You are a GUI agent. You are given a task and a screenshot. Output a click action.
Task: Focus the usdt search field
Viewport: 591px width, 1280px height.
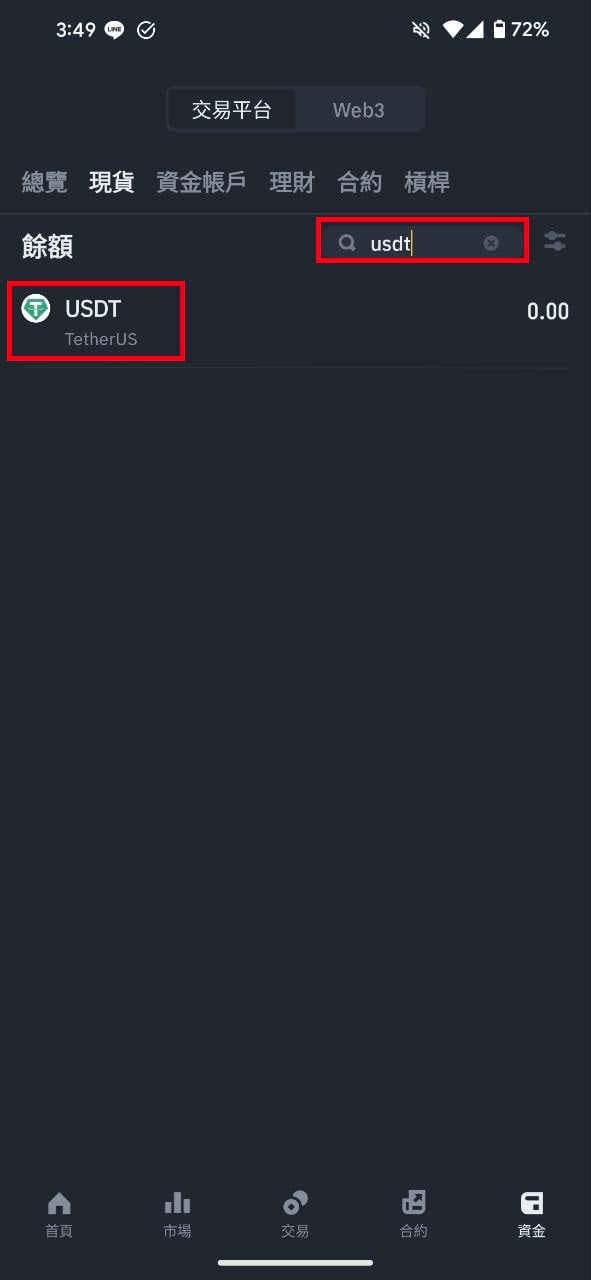[x=422, y=242]
